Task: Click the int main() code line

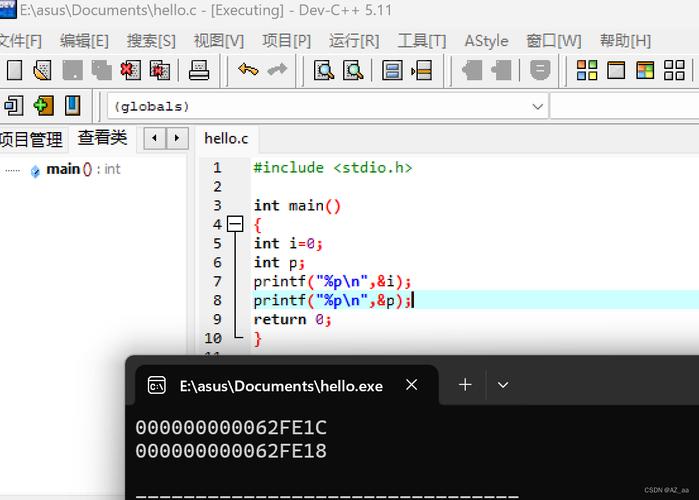Action: [x=297, y=205]
